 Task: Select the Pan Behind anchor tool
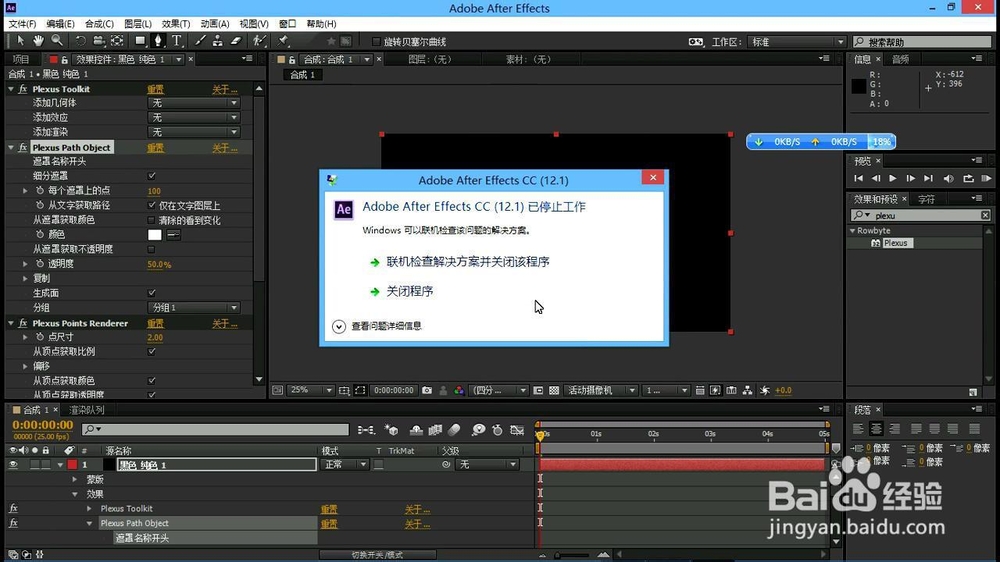(117, 41)
